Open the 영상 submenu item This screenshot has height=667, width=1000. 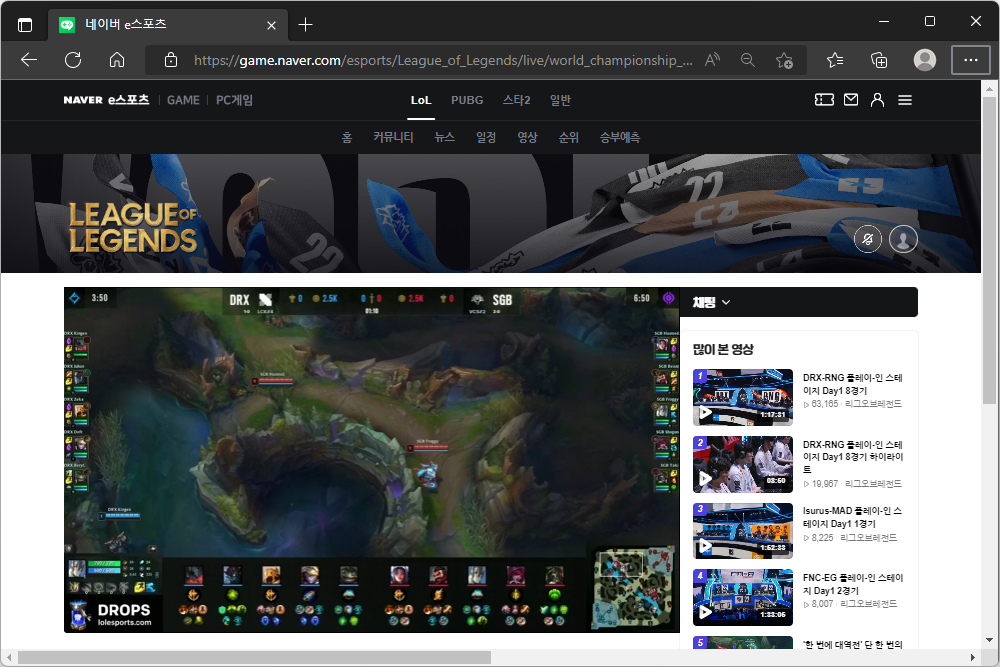pyautogui.click(x=527, y=137)
